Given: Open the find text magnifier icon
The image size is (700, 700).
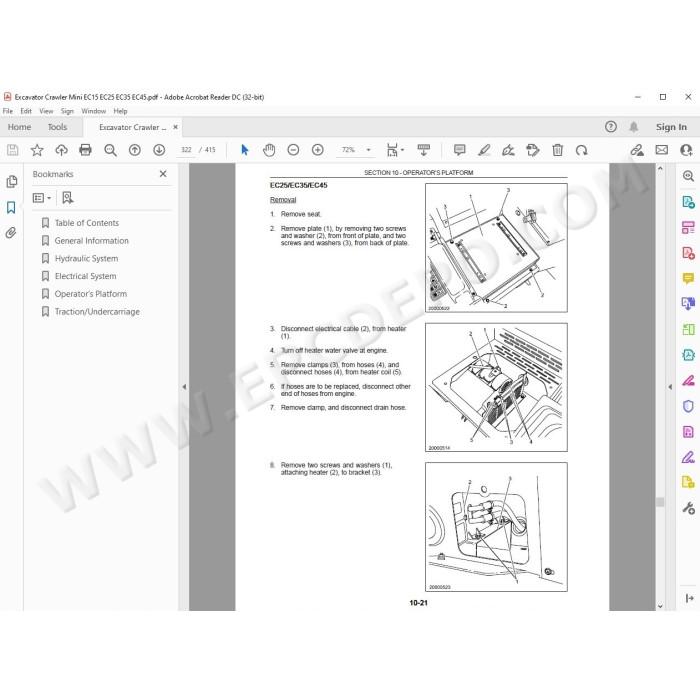Looking at the screenshot, I should (110, 150).
